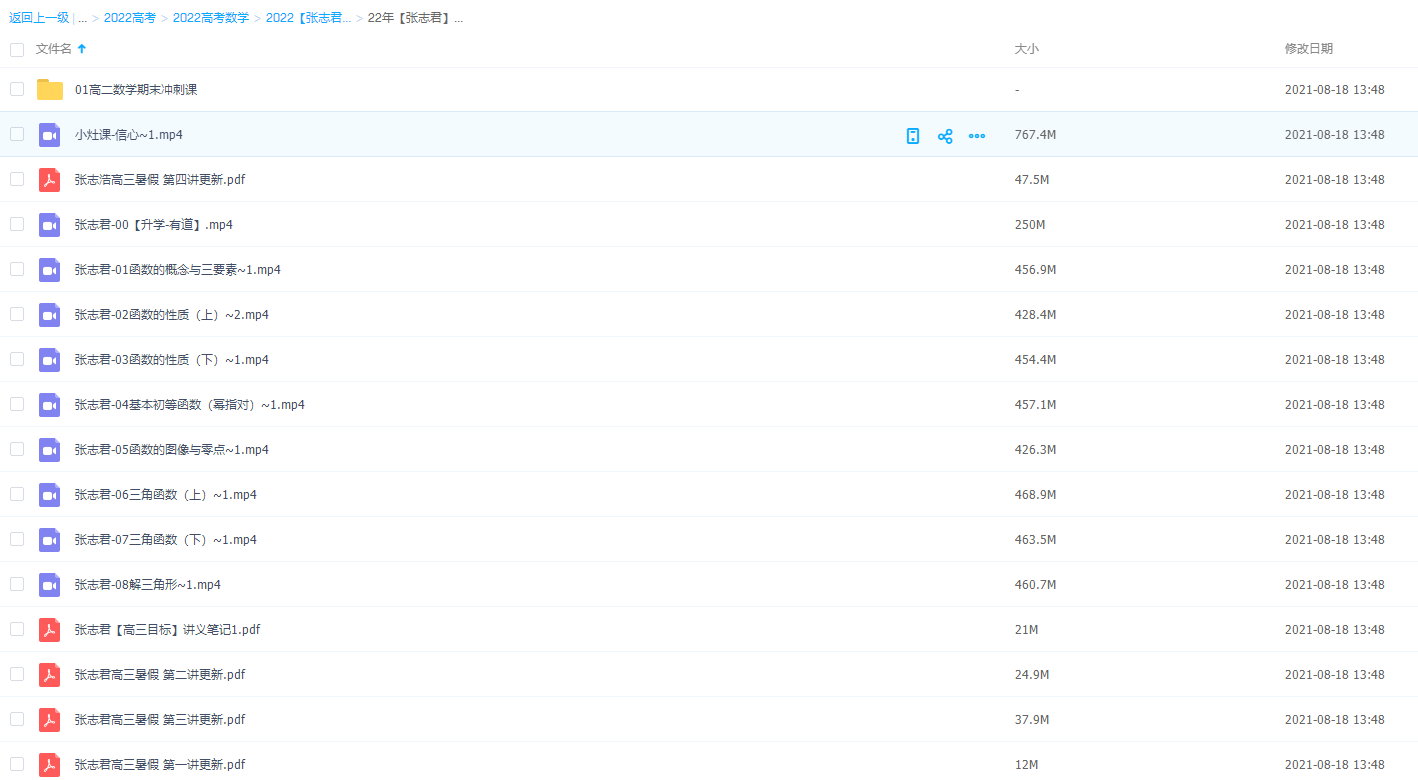Sort files by 修改日期 column header
Image resolution: width=1418 pixels, height=780 pixels.
1308,49
